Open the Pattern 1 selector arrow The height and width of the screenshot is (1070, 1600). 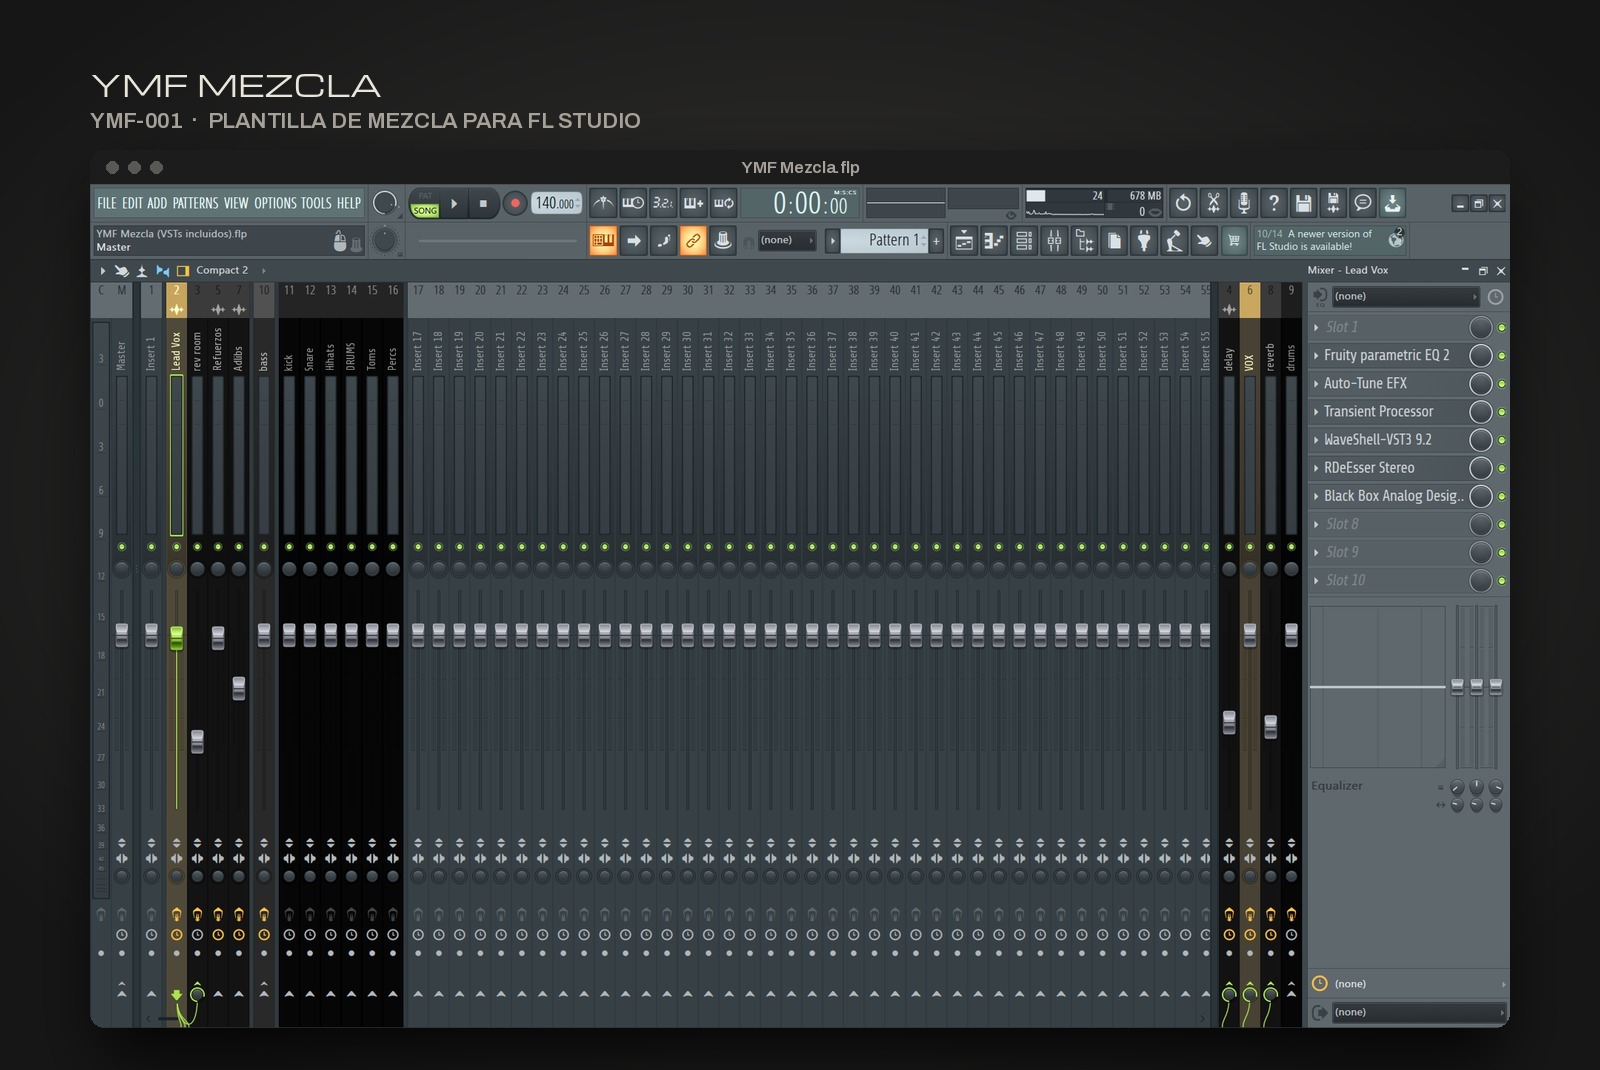pyautogui.click(x=832, y=240)
